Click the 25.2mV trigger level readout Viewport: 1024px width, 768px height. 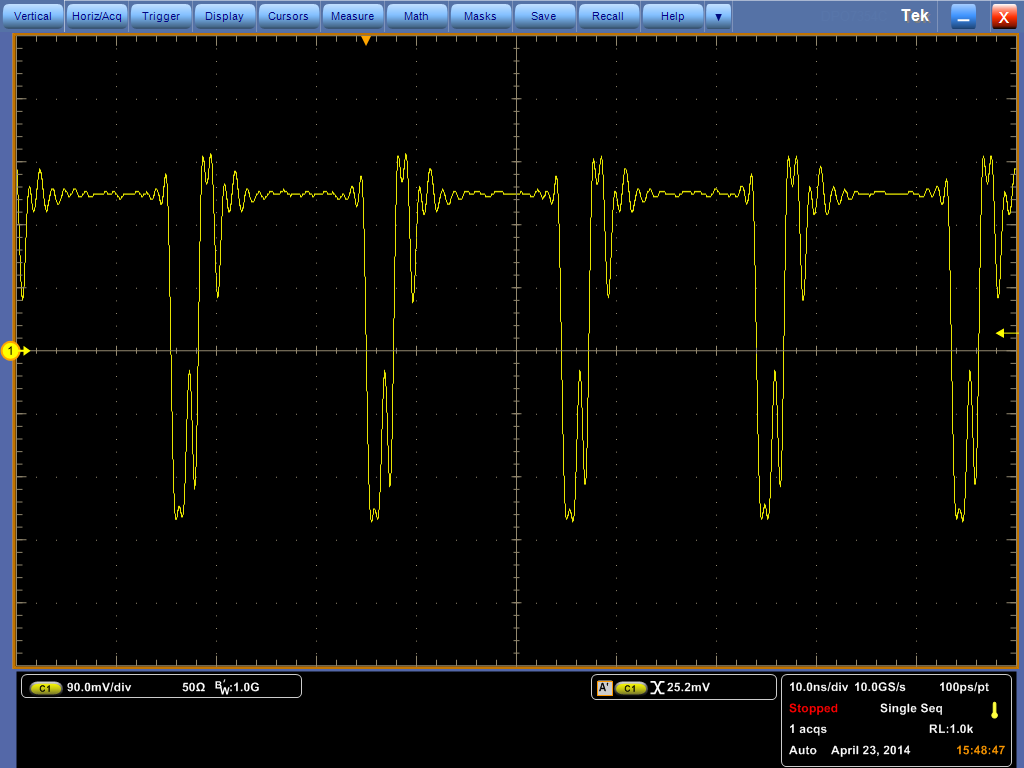[688, 687]
